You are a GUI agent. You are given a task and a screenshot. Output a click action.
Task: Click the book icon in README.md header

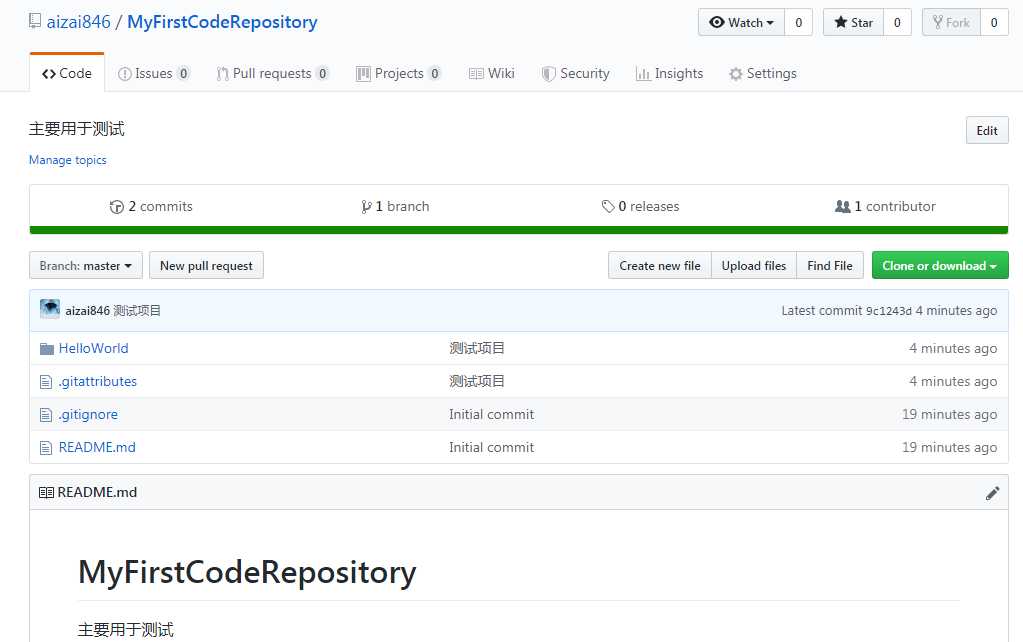pos(46,493)
